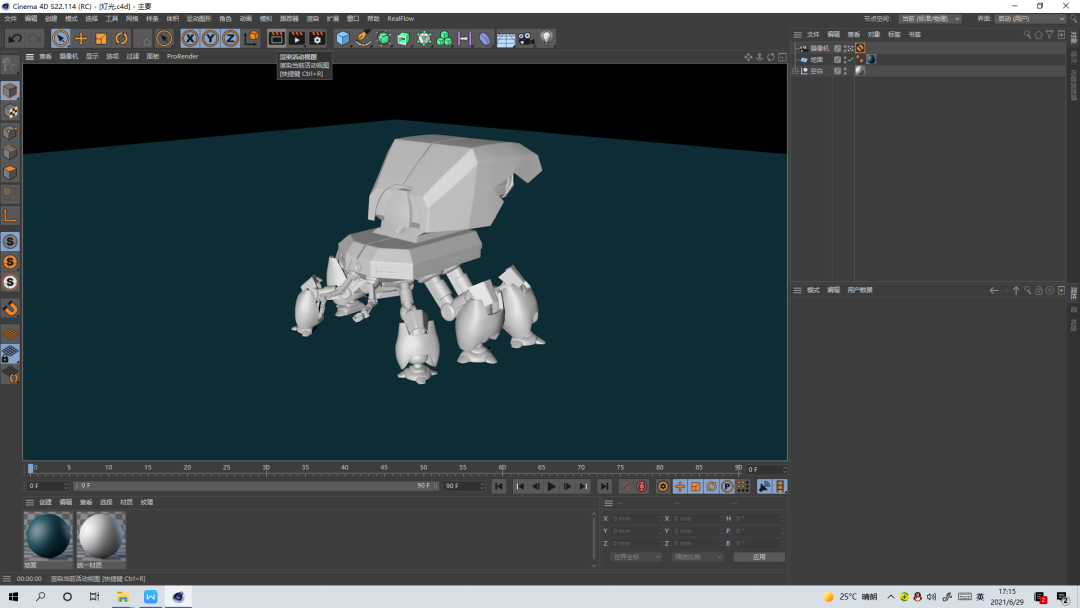Open the 节点空间 dropdown
Viewport: 1080px width, 608px height.
point(930,19)
